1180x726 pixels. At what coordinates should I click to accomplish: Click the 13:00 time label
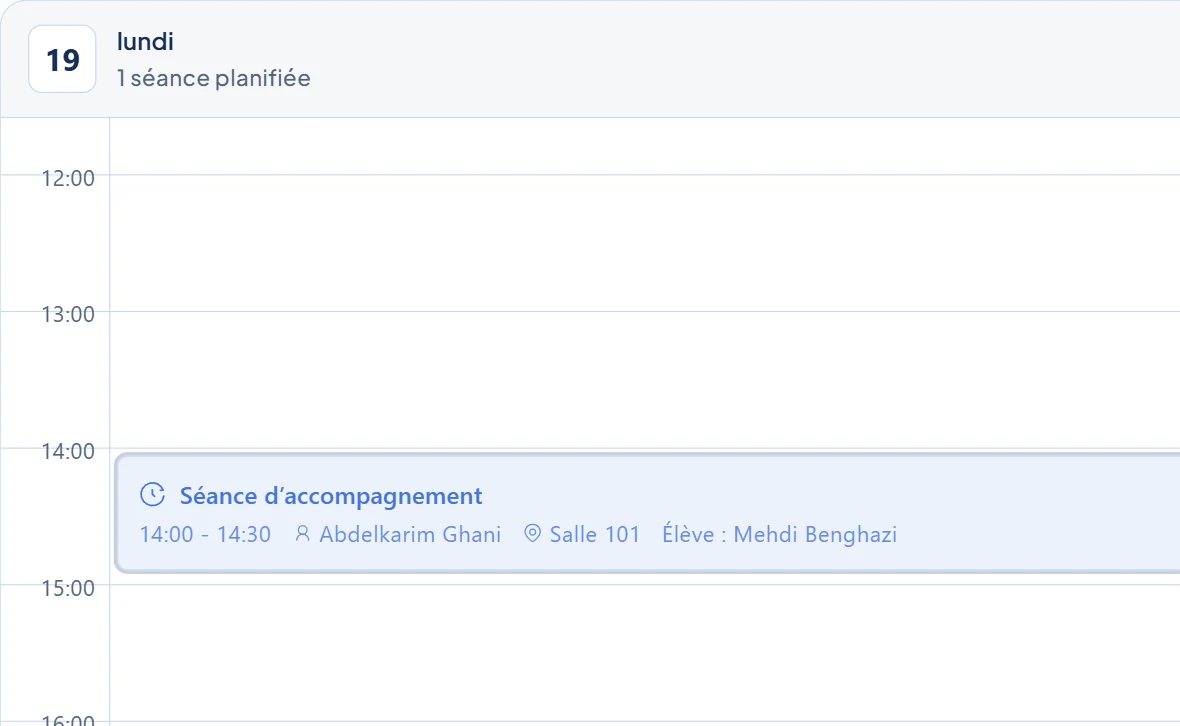[68, 314]
